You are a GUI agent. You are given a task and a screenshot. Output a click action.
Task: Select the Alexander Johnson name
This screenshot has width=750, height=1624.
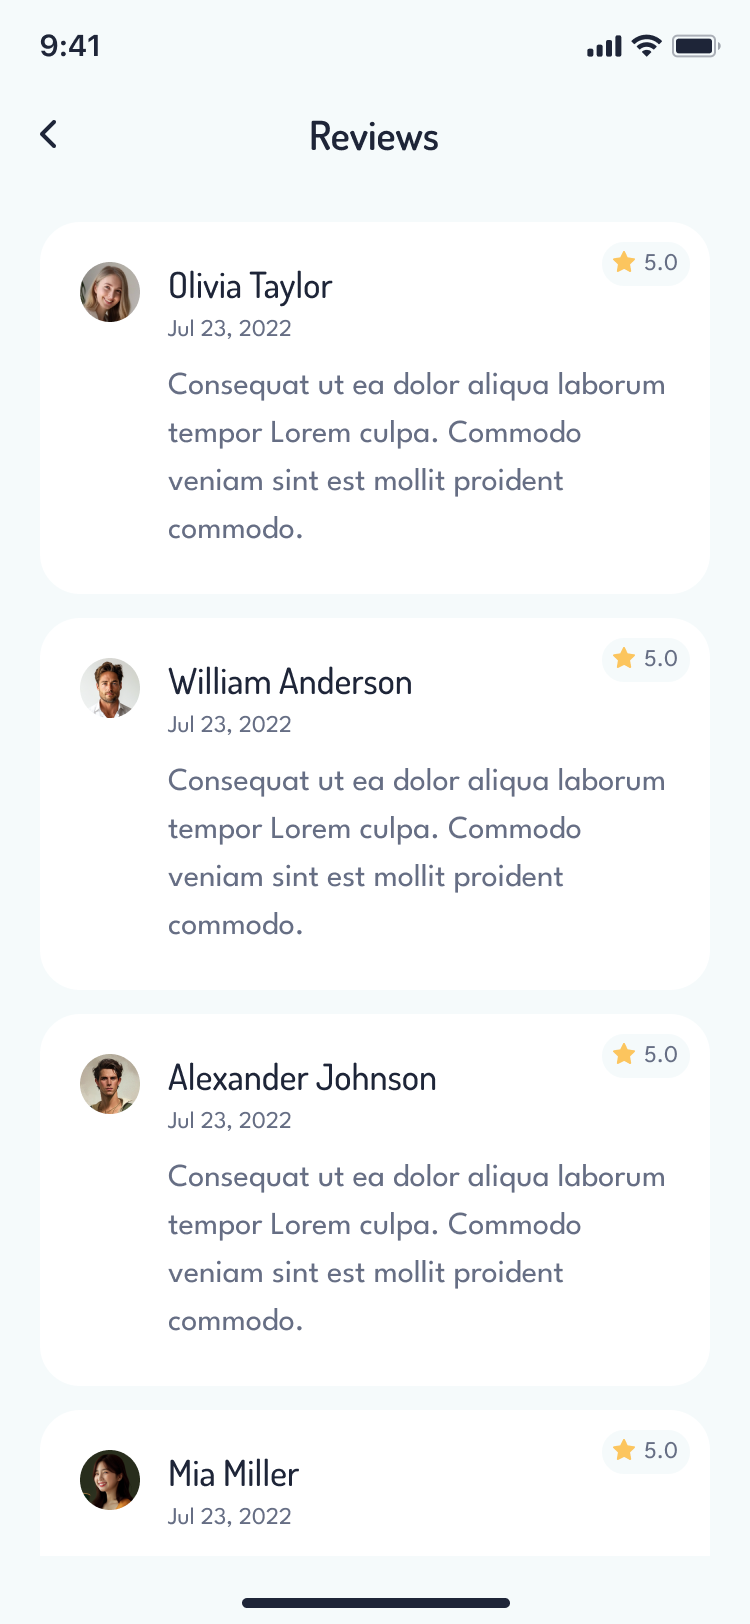click(x=302, y=1079)
